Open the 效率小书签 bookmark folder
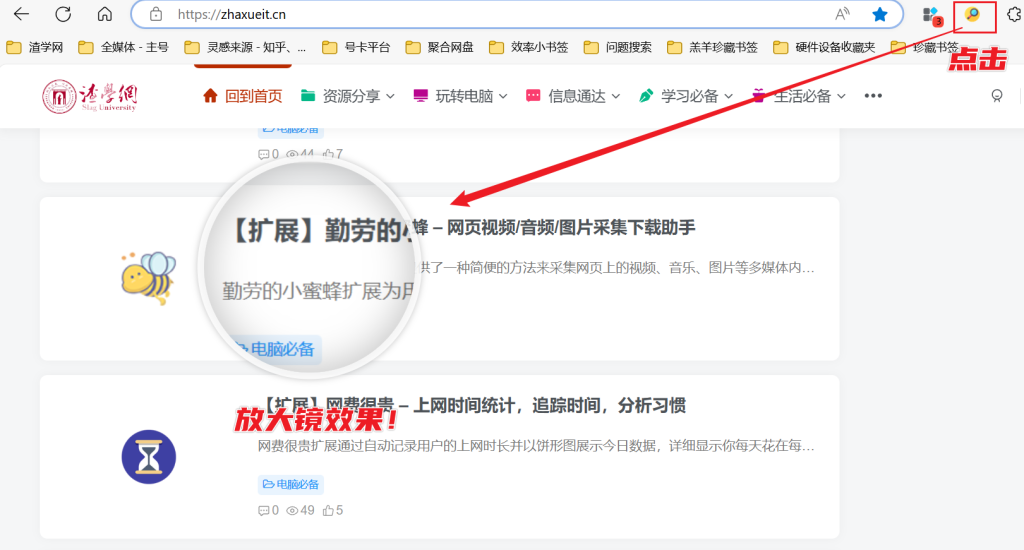1024x550 pixels. 528,47
